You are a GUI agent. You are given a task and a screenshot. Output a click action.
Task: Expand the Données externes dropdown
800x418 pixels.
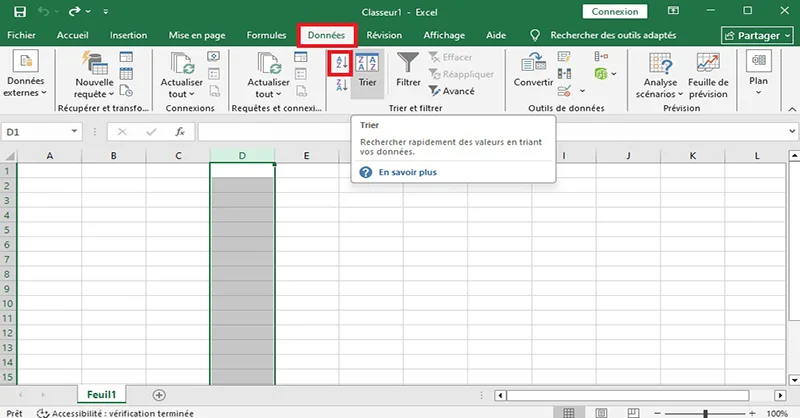(25, 75)
